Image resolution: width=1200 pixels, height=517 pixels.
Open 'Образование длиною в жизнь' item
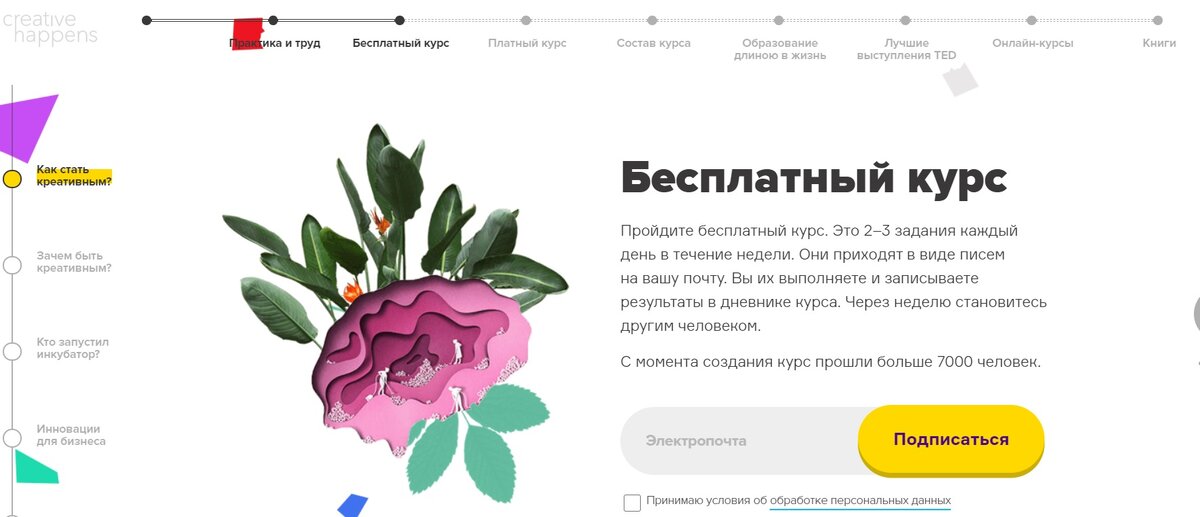pyautogui.click(x=780, y=49)
